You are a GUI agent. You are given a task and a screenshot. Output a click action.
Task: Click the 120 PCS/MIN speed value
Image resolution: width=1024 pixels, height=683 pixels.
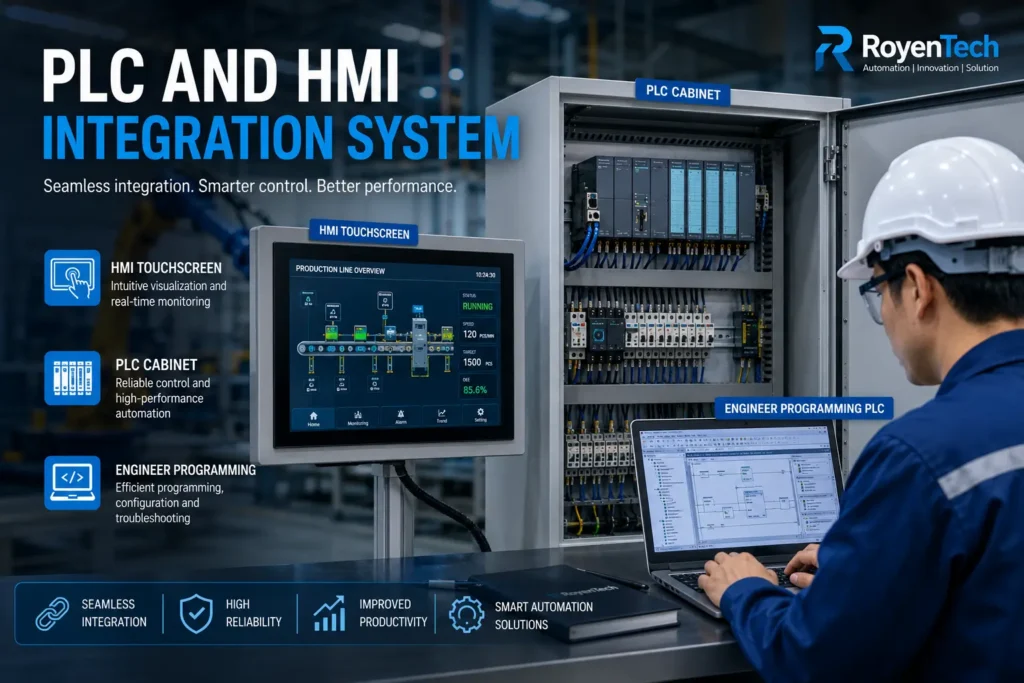(x=479, y=334)
